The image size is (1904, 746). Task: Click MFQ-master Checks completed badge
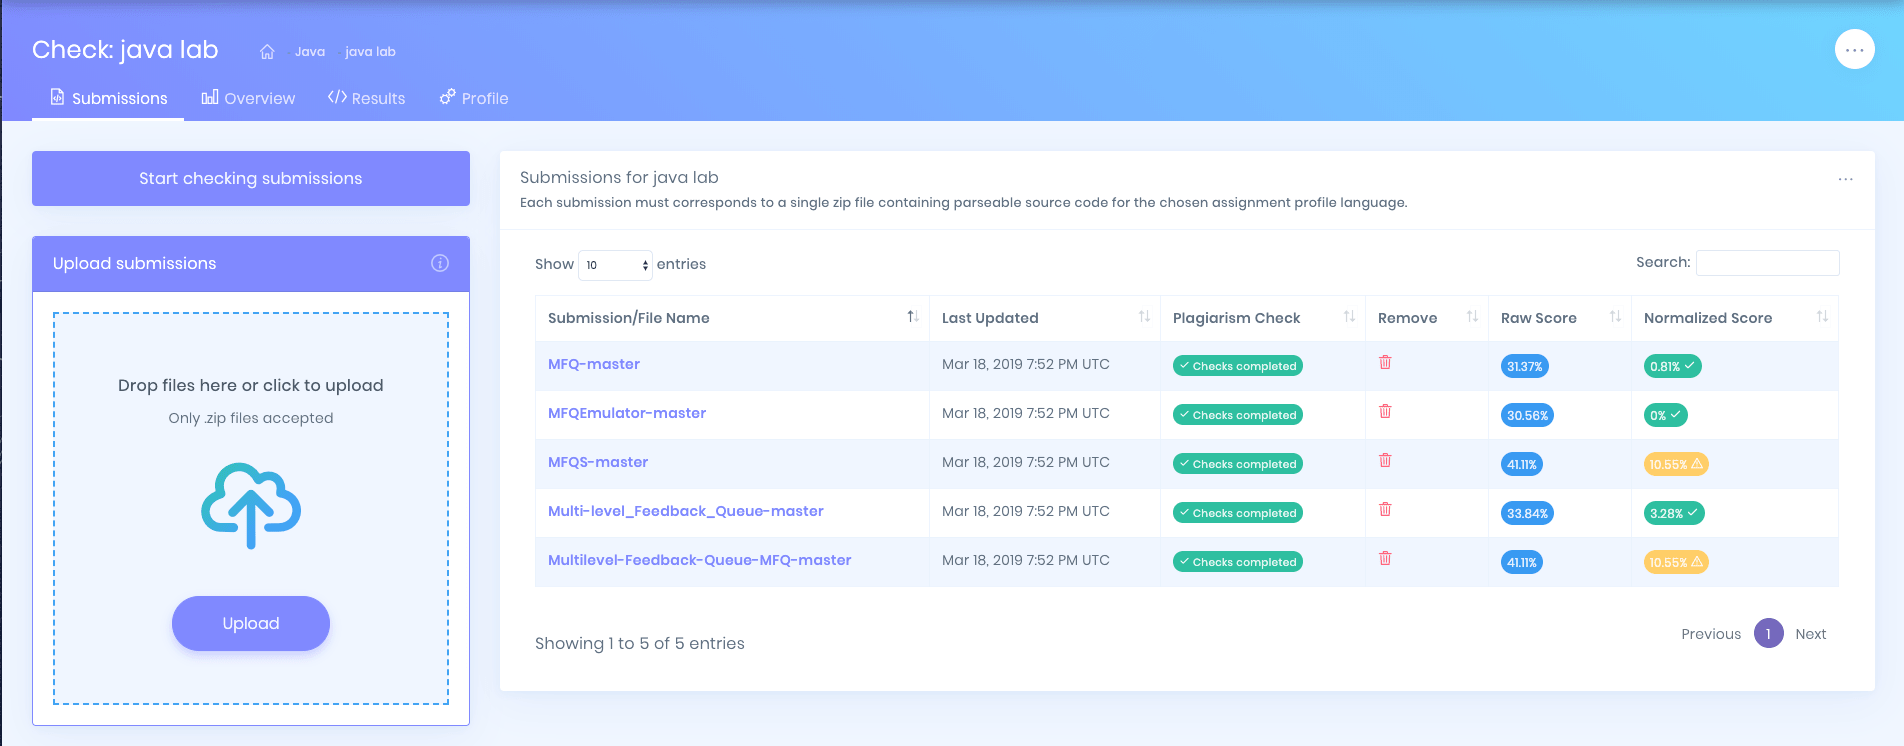tap(1238, 366)
